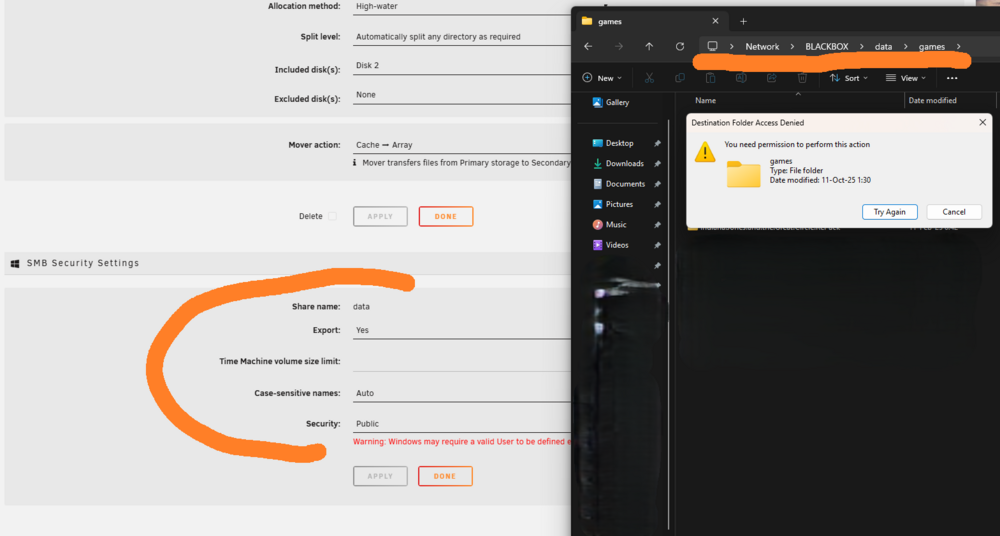Click the Forward arrow in File Explorer
This screenshot has width=1000, height=536.
(619, 47)
